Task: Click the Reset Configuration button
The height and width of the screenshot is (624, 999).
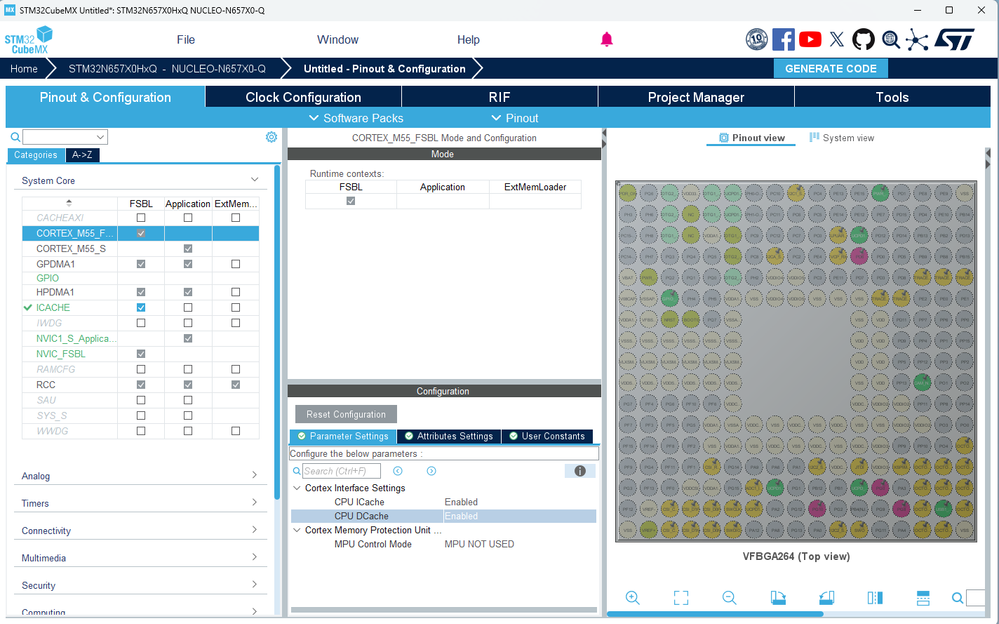Action: (x=346, y=414)
